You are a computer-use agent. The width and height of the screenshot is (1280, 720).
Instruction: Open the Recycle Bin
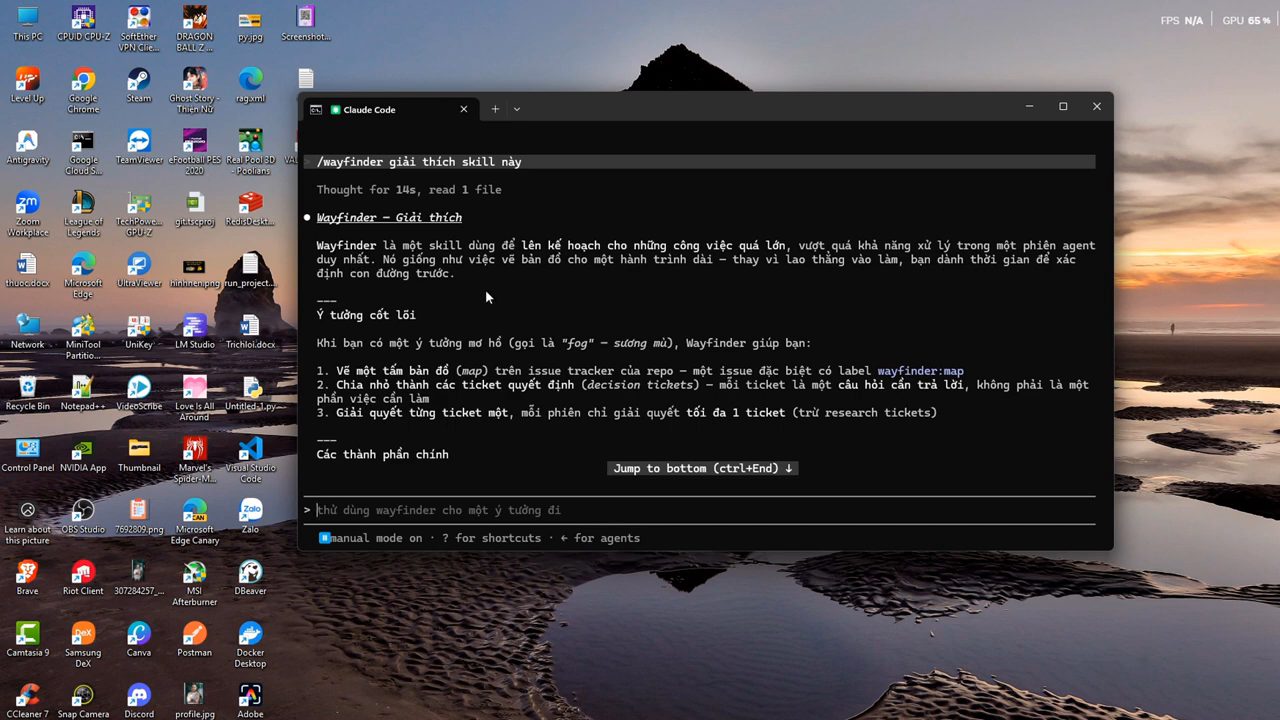click(x=27, y=394)
